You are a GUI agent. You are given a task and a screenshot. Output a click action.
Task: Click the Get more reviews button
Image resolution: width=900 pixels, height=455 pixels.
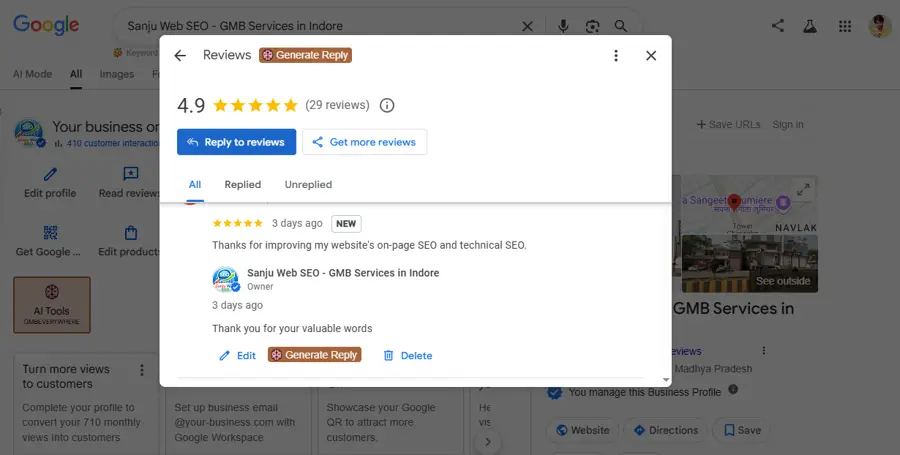[364, 142]
